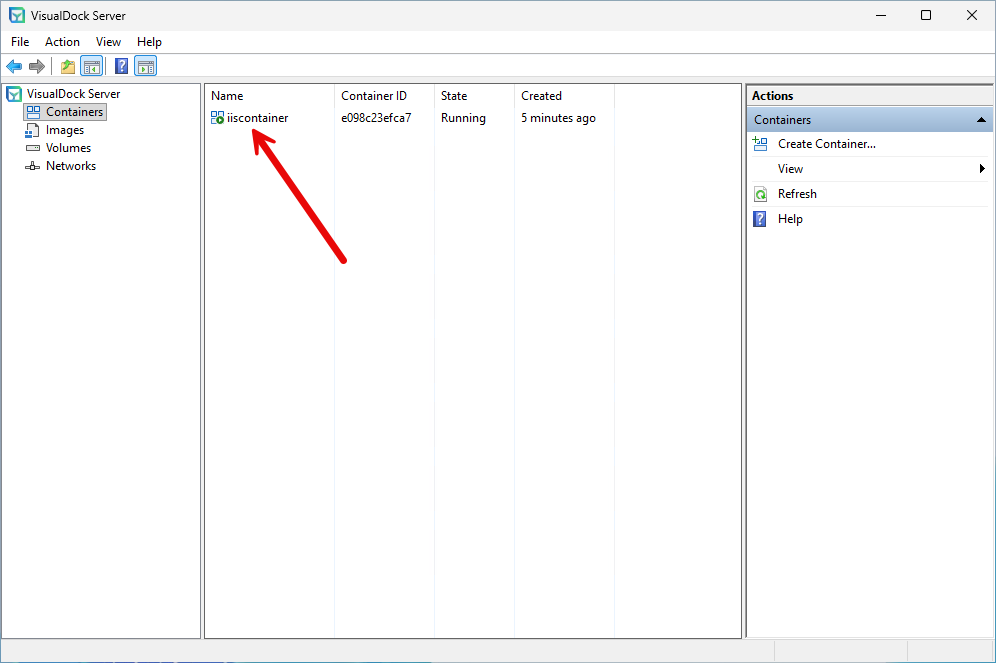Open the View menu in menu bar
This screenshot has width=996, height=663.
(x=108, y=42)
